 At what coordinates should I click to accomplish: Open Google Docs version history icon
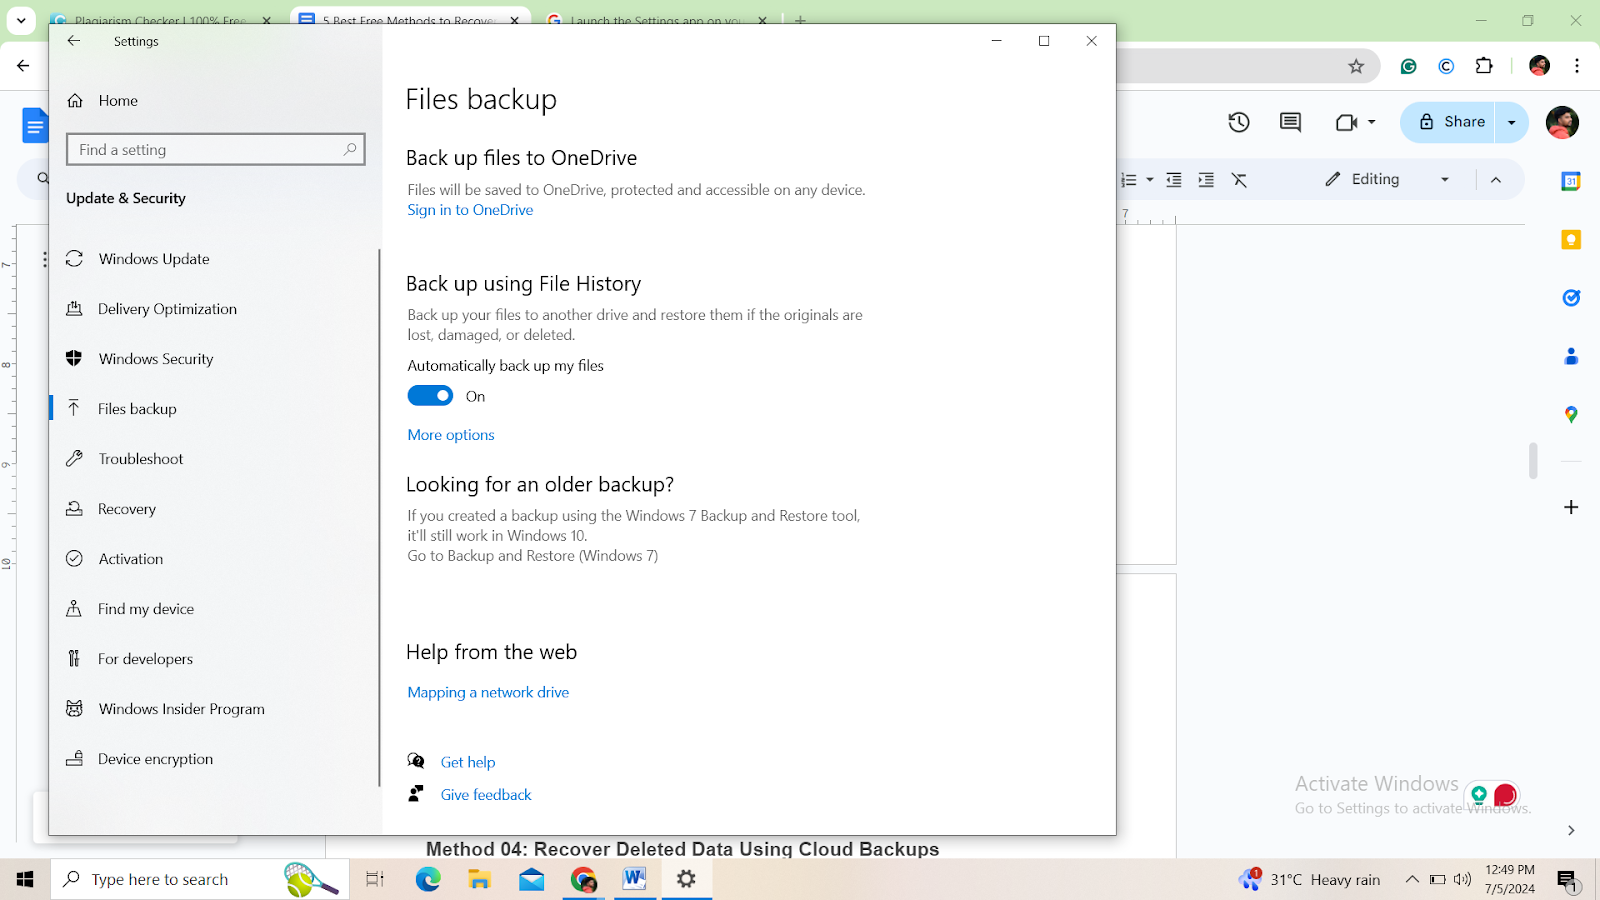pyautogui.click(x=1239, y=122)
